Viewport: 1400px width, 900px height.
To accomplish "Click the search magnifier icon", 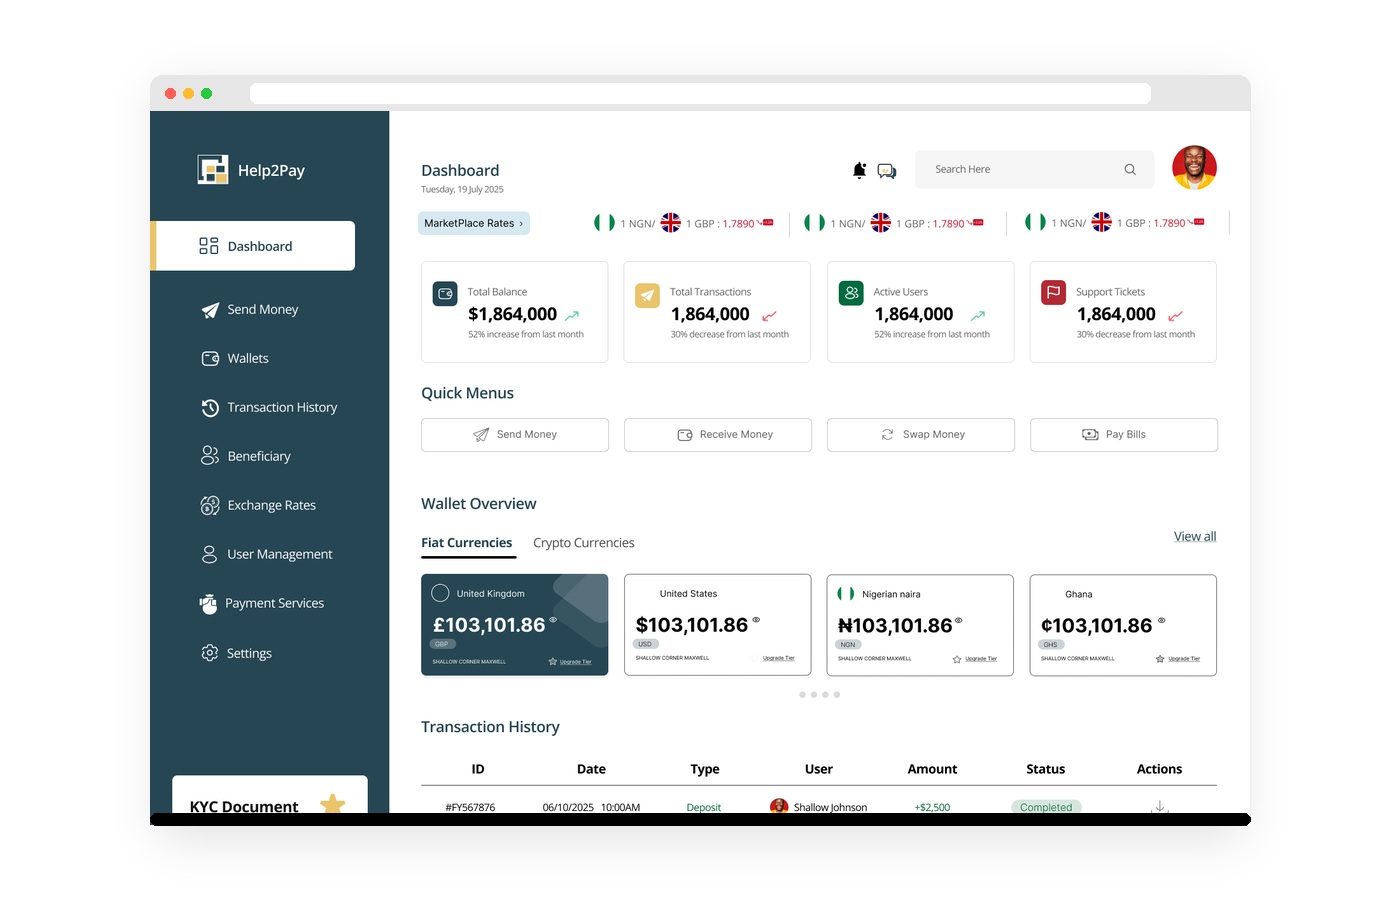I will pyautogui.click(x=1130, y=169).
